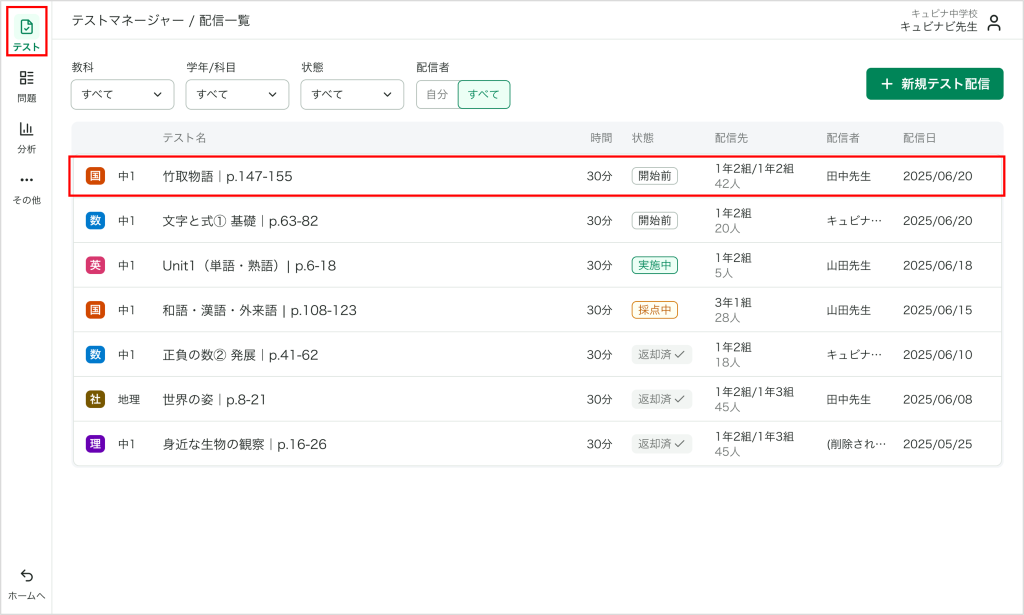Screen dimensions: 1024x615
Task: Click the 新規テスト配信 button
Action: [x=935, y=84]
